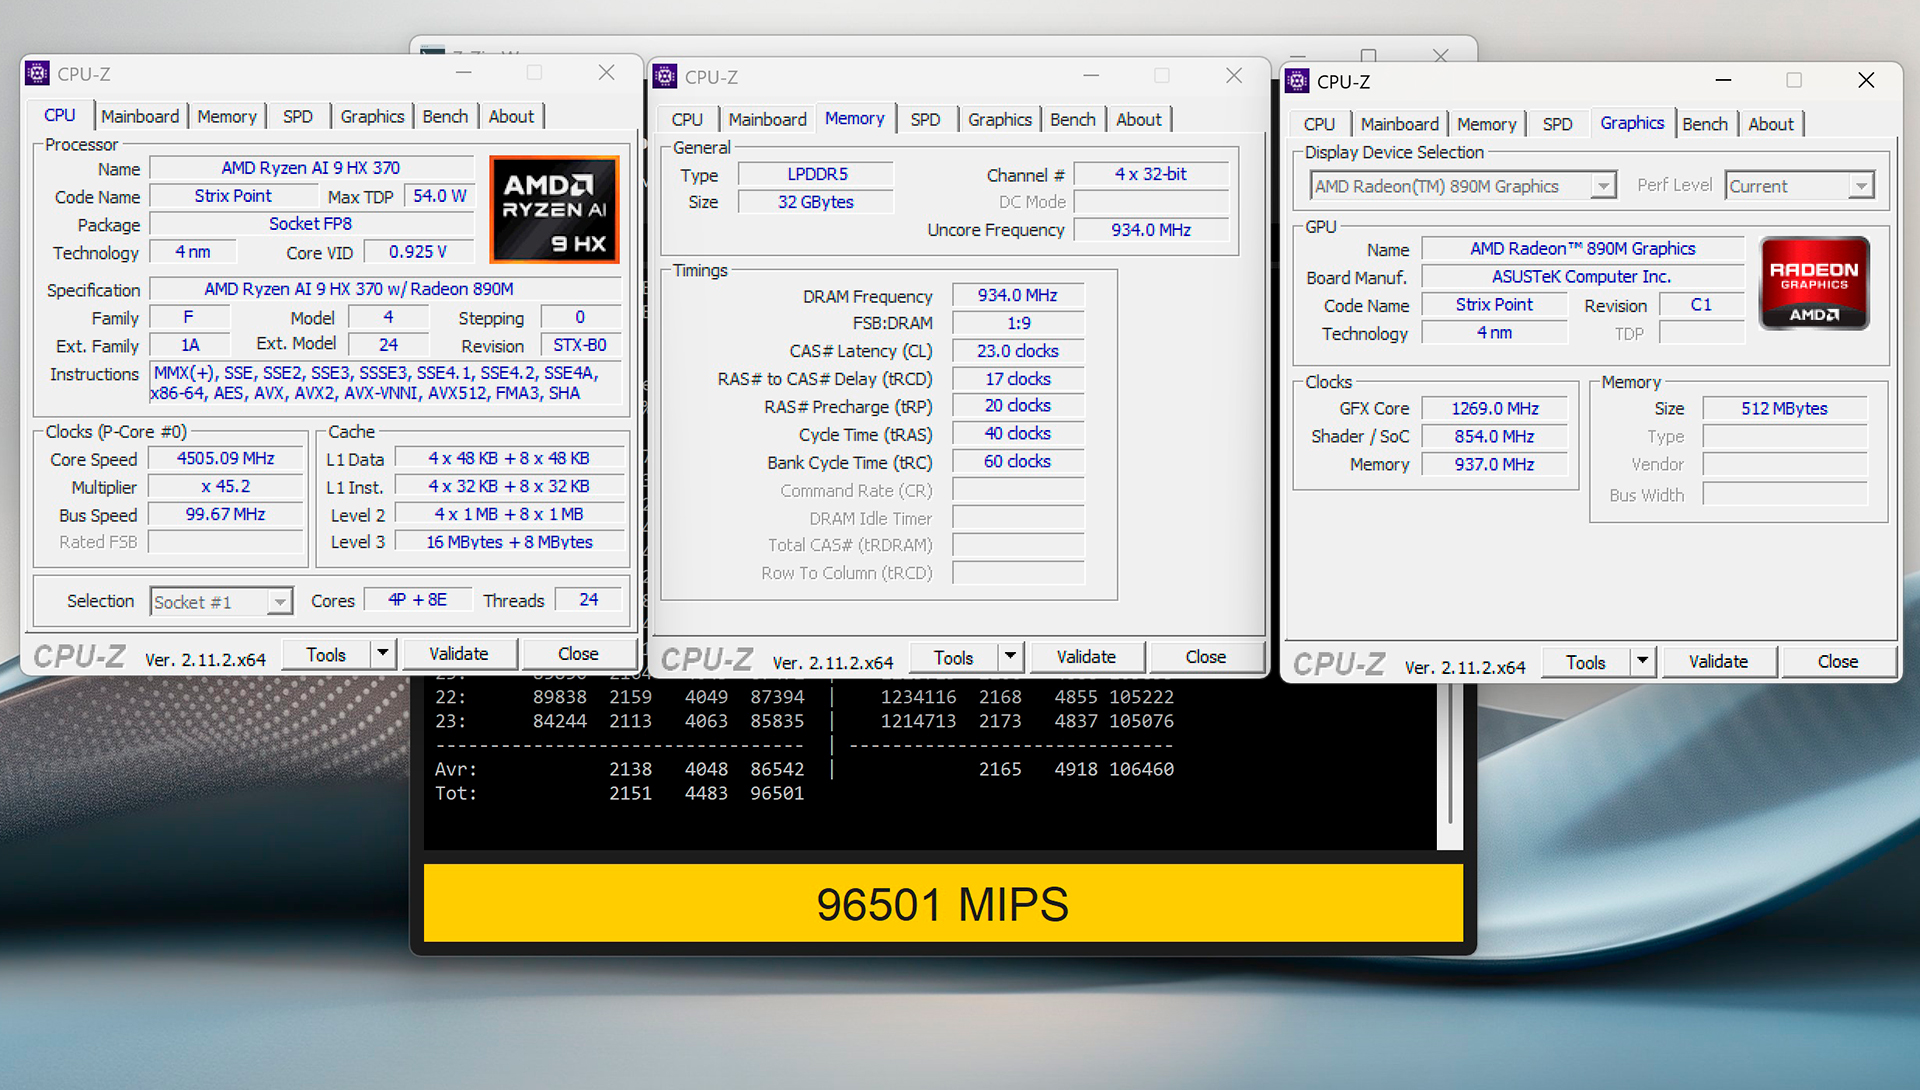The height and width of the screenshot is (1090, 1920).
Task: Click the CPU-Z app icon in the right window title bar
Action: [1297, 81]
